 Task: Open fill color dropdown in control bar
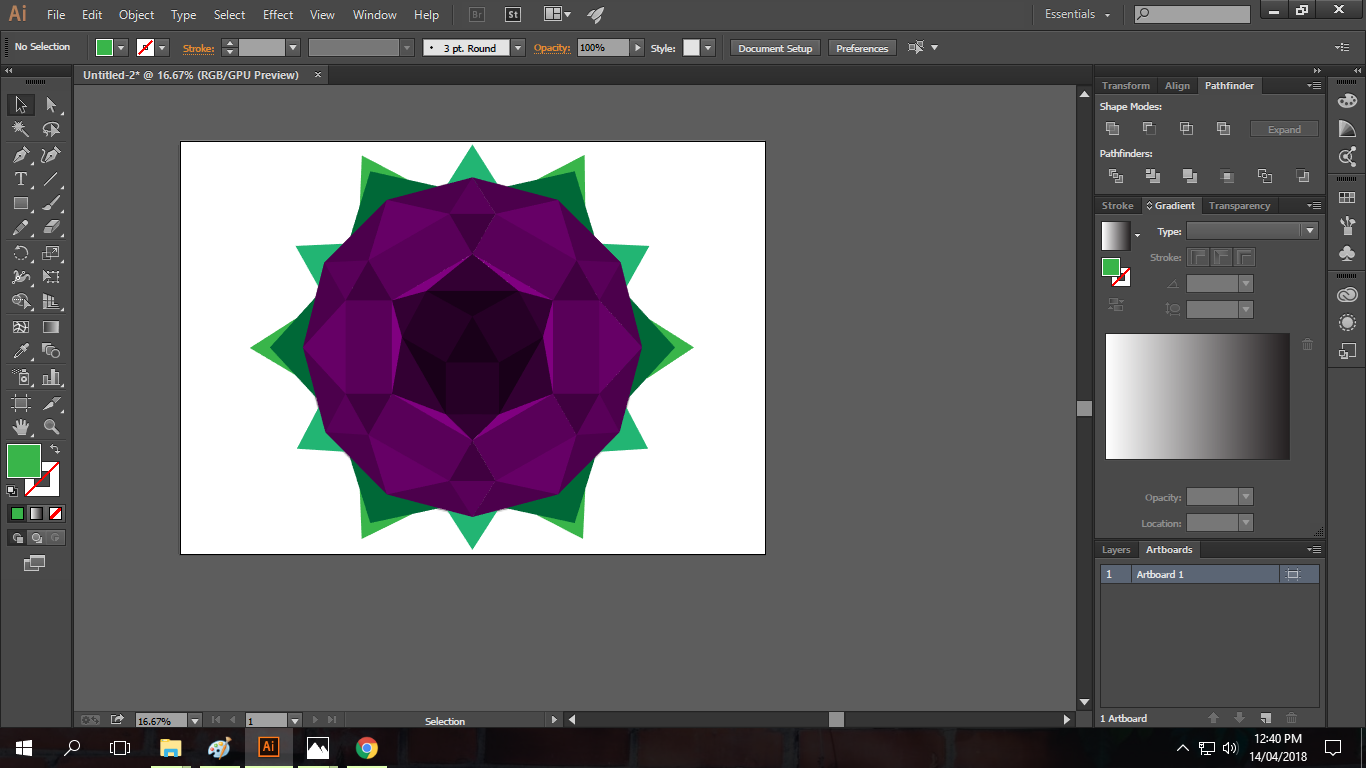pyautogui.click(x=121, y=47)
